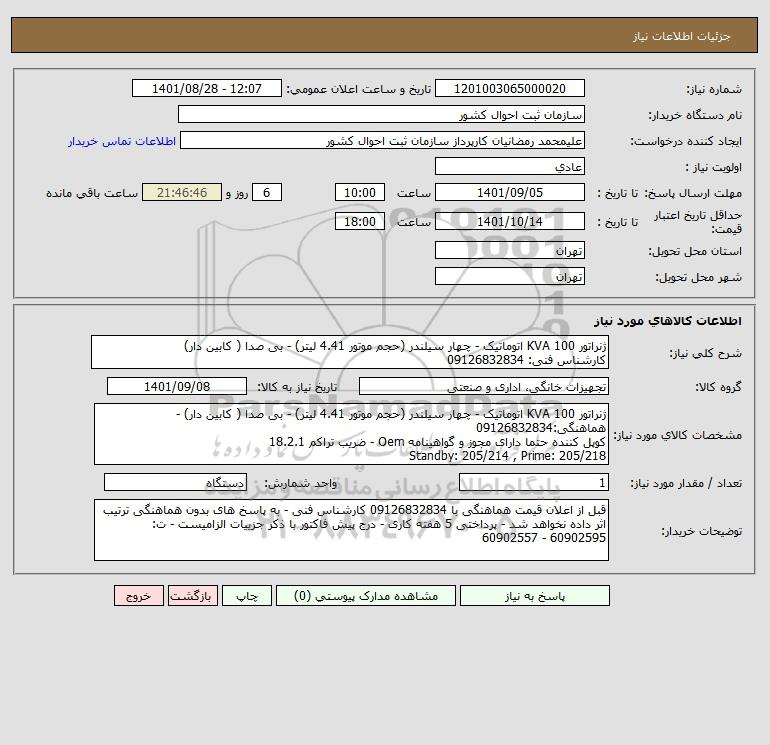The width and height of the screenshot is (770, 745).
Task: Click the delivery city field شهر محل تحویل
Action: coord(510,276)
